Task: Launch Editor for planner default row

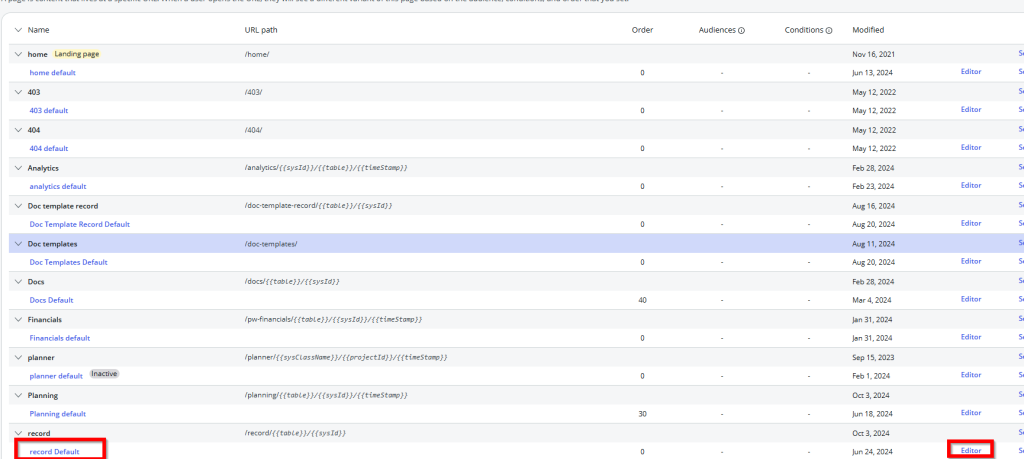Action: [x=970, y=375]
